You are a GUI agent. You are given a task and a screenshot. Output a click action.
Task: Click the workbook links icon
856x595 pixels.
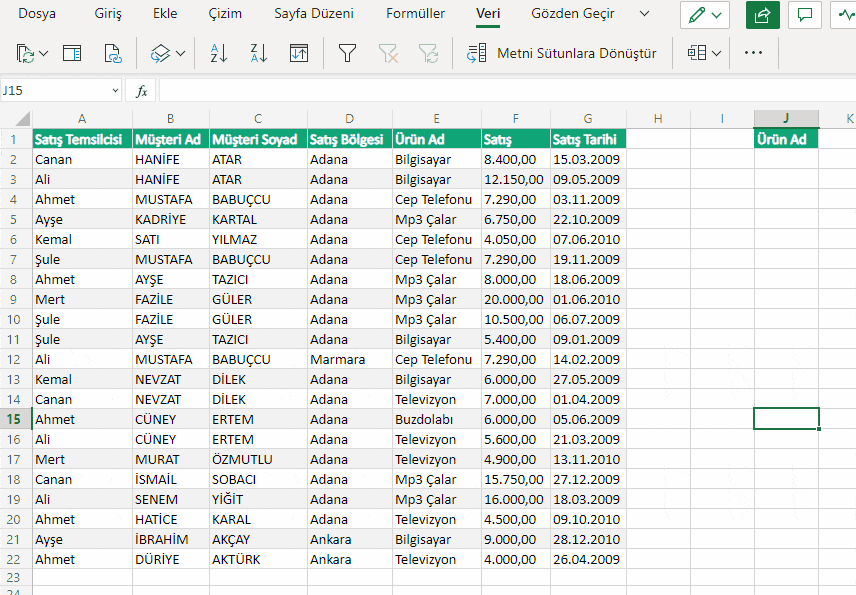(x=113, y=53)
